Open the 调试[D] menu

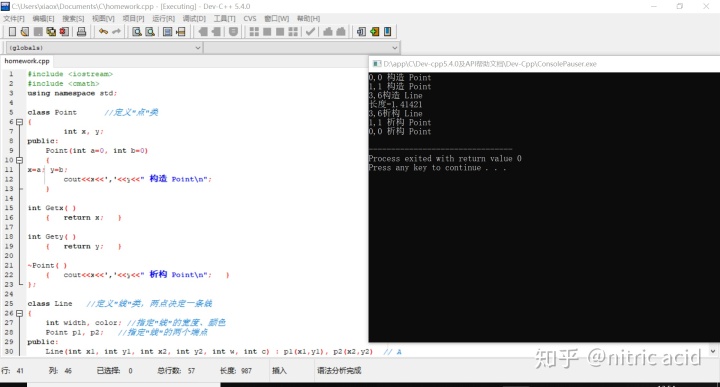coord(194,18)
